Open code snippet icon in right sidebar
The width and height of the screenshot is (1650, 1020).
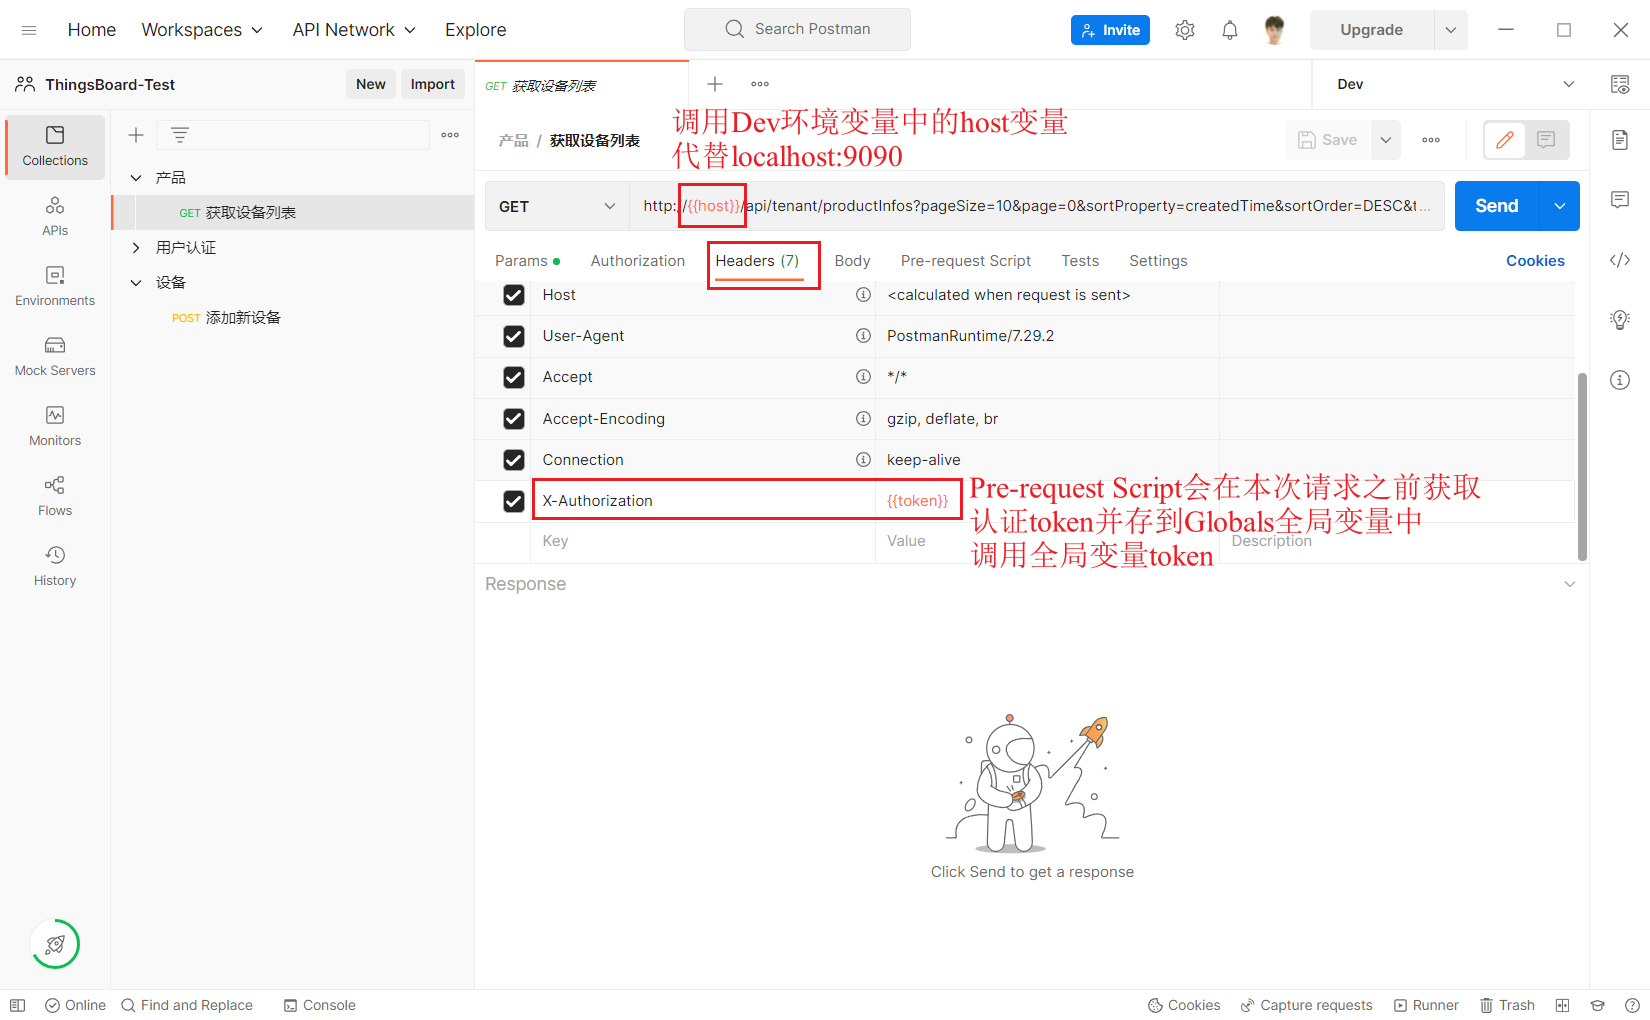click(x=1620, y=260)
